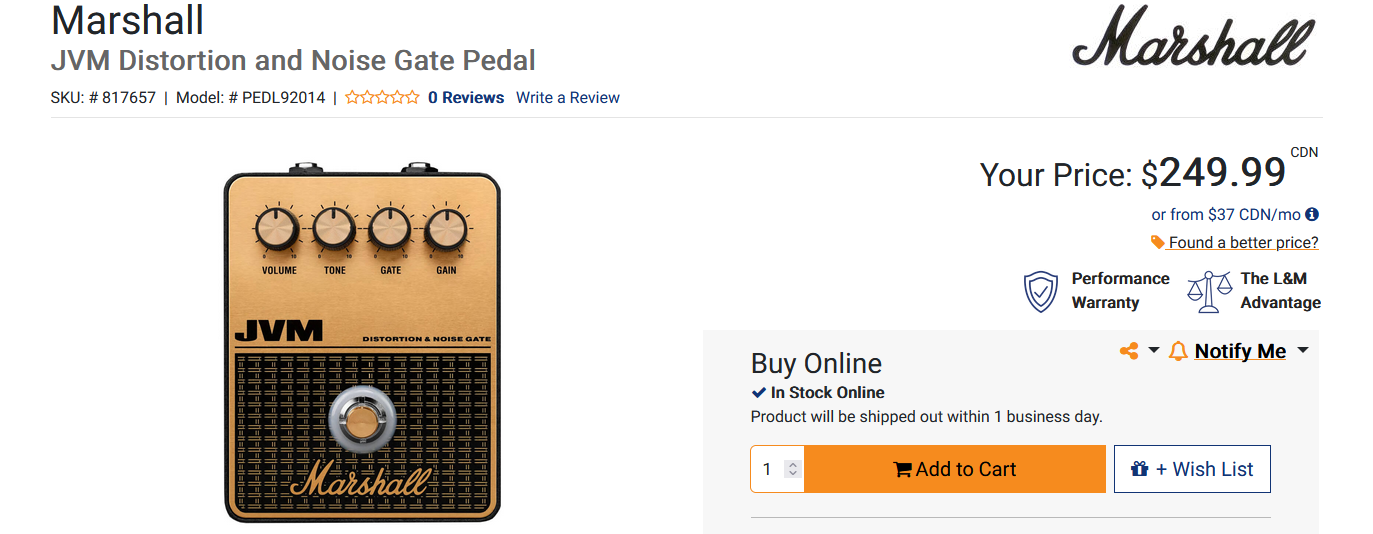Click the Notify Me link text
1373x534 pixels.
coord(1240,351)
